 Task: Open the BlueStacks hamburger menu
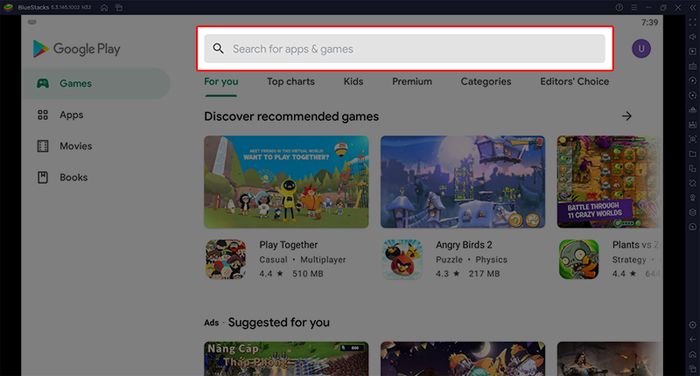click(x=634, y=8)
